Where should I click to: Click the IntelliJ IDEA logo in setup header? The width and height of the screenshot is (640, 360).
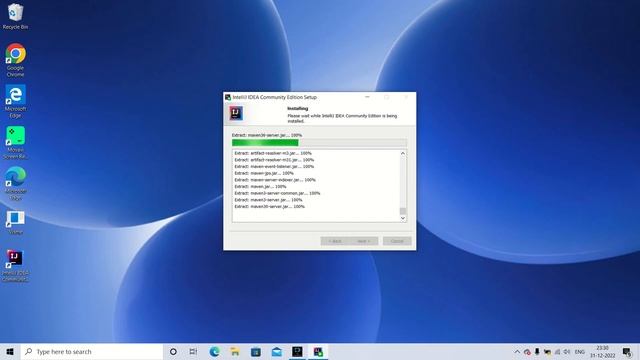click(x=236, y=113)
